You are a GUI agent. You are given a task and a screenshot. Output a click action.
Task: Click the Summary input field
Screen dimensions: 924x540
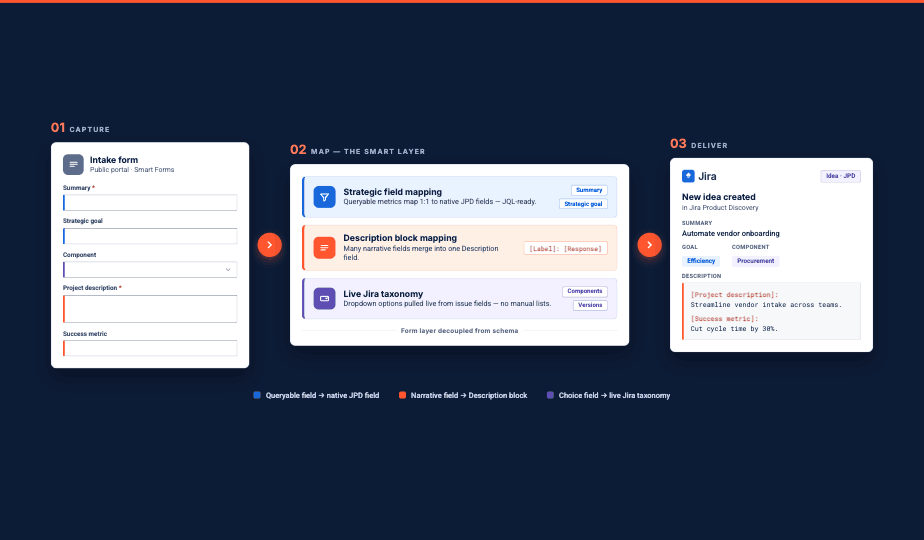[x=150, y=202]
